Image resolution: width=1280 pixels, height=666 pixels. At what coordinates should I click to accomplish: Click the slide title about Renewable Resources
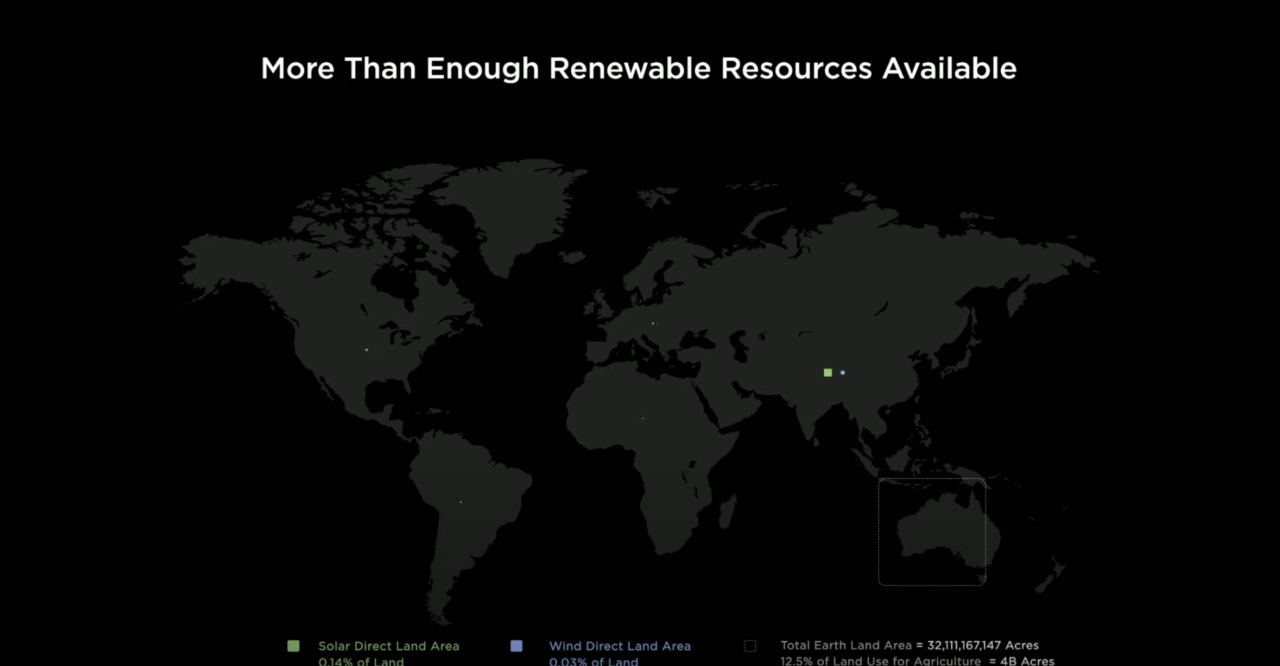point(638,69)
